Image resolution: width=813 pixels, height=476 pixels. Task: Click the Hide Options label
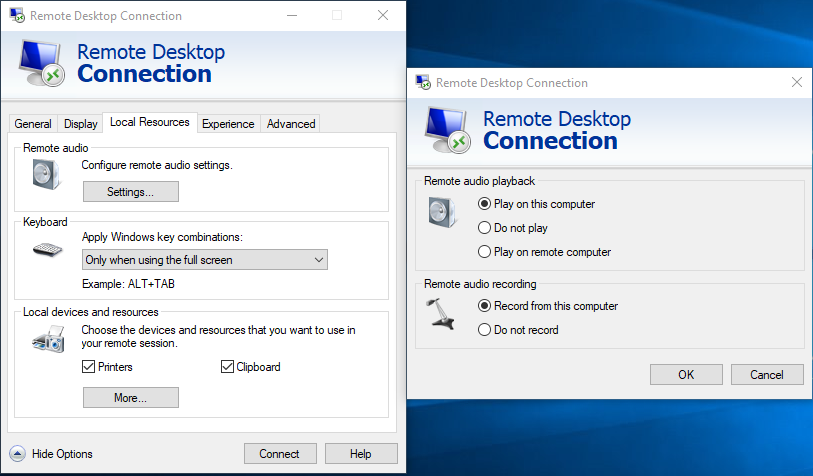62,454
